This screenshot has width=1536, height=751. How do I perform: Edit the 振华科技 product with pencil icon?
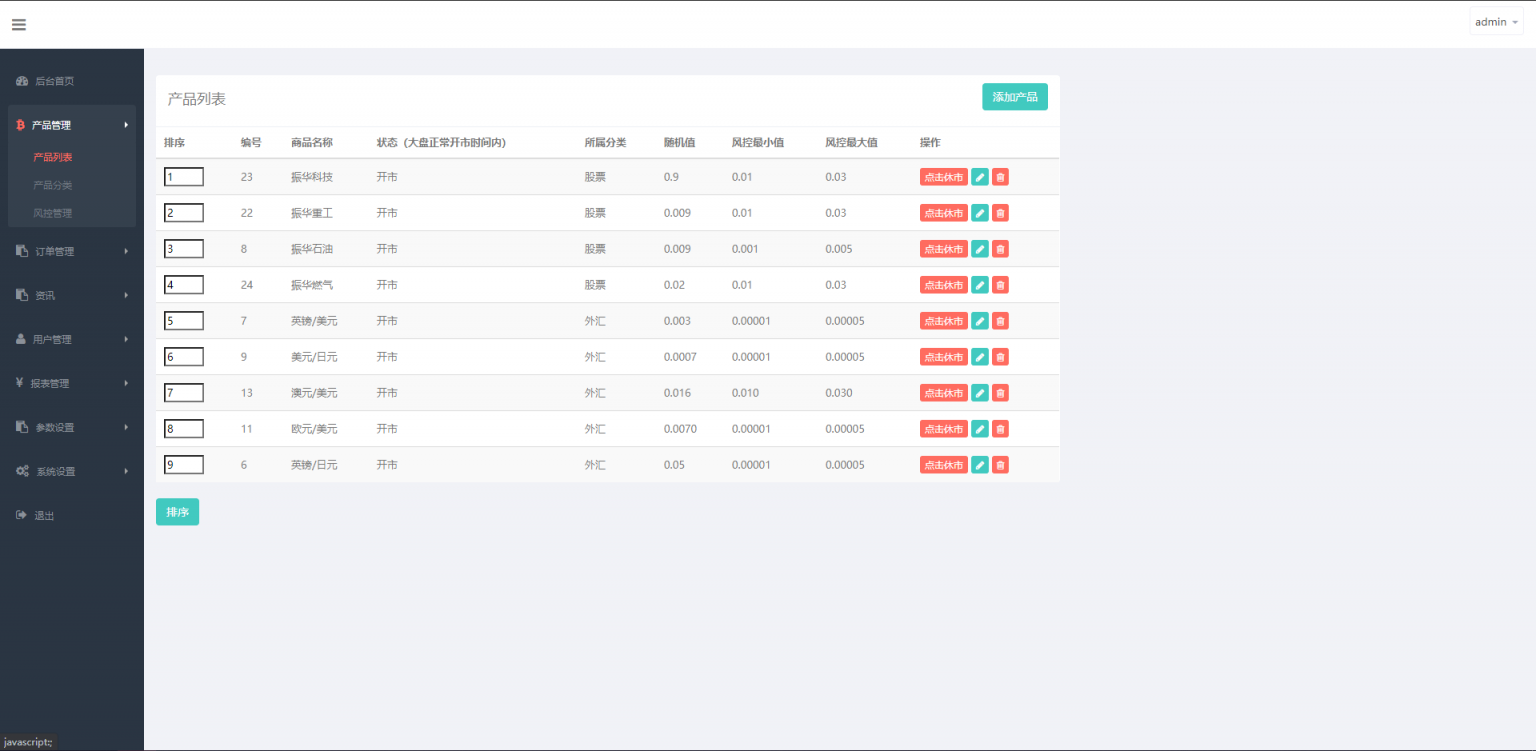[980, 177]
